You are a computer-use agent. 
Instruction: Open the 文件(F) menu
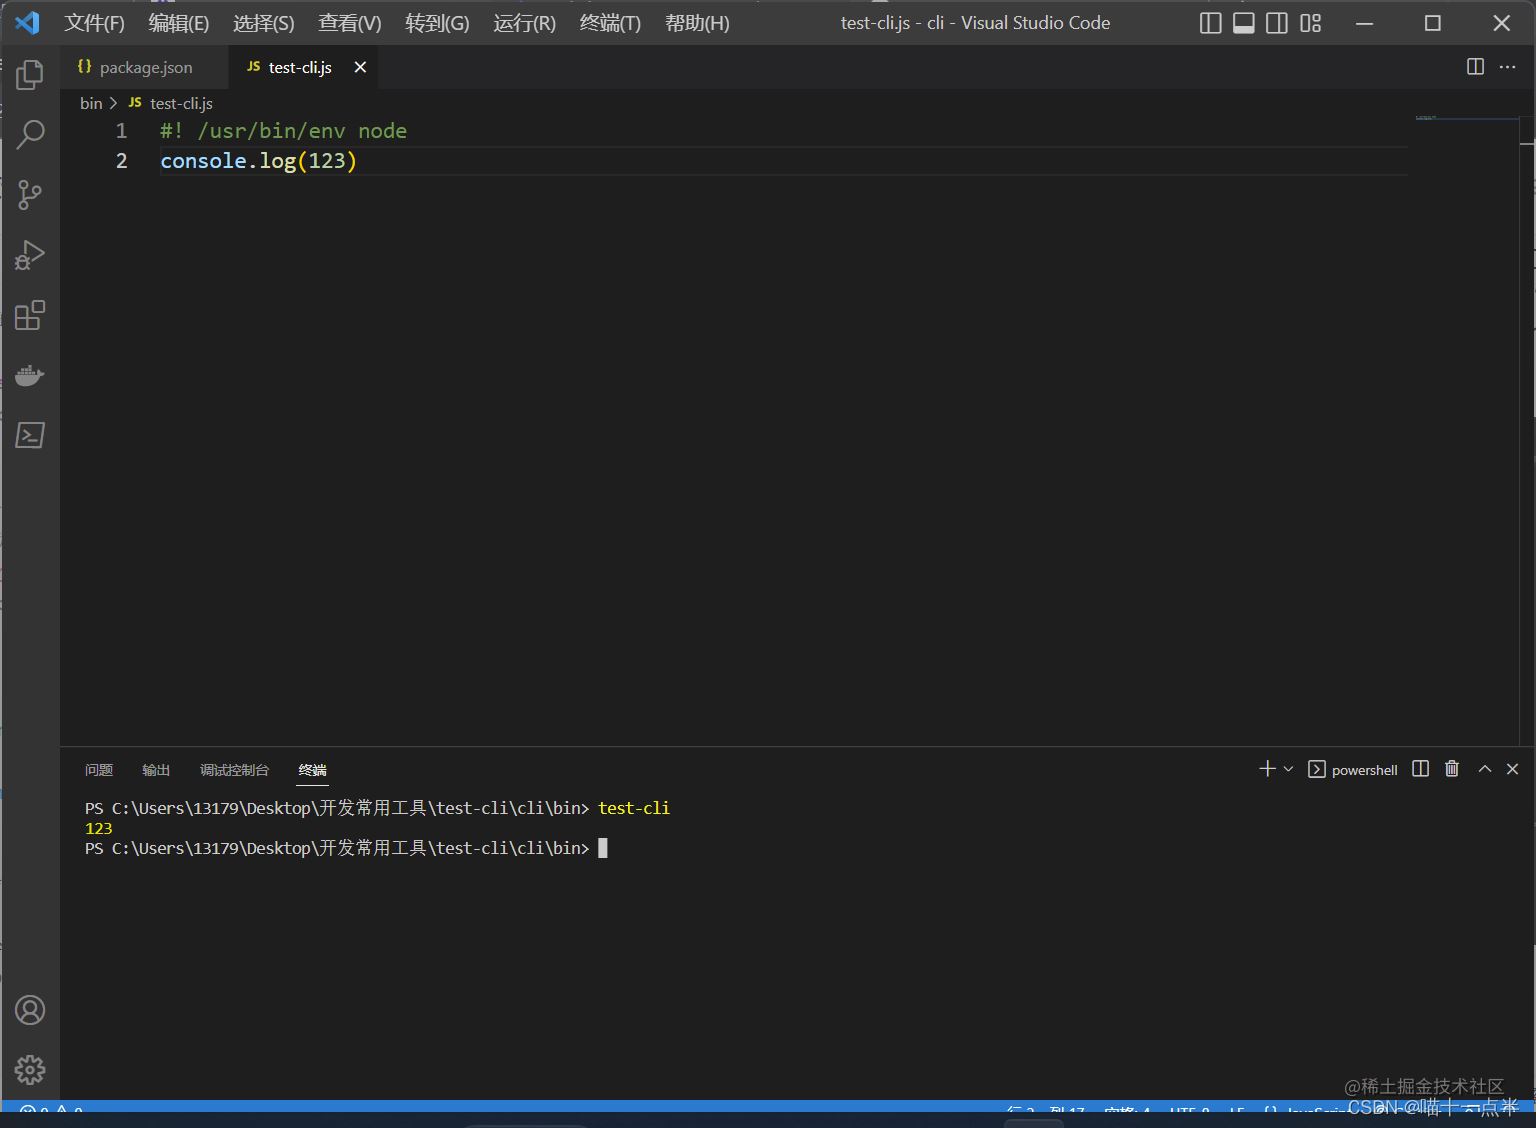(x=94, y=23)
